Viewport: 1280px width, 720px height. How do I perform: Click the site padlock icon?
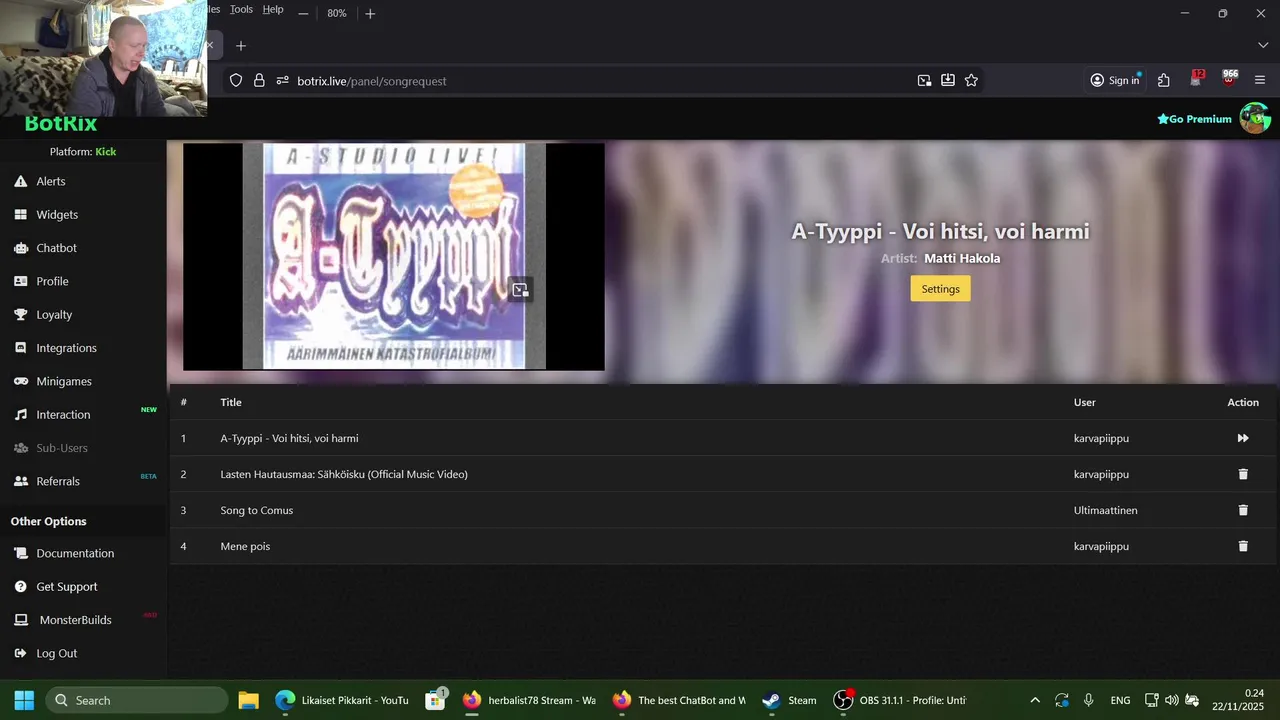[259, 81]
